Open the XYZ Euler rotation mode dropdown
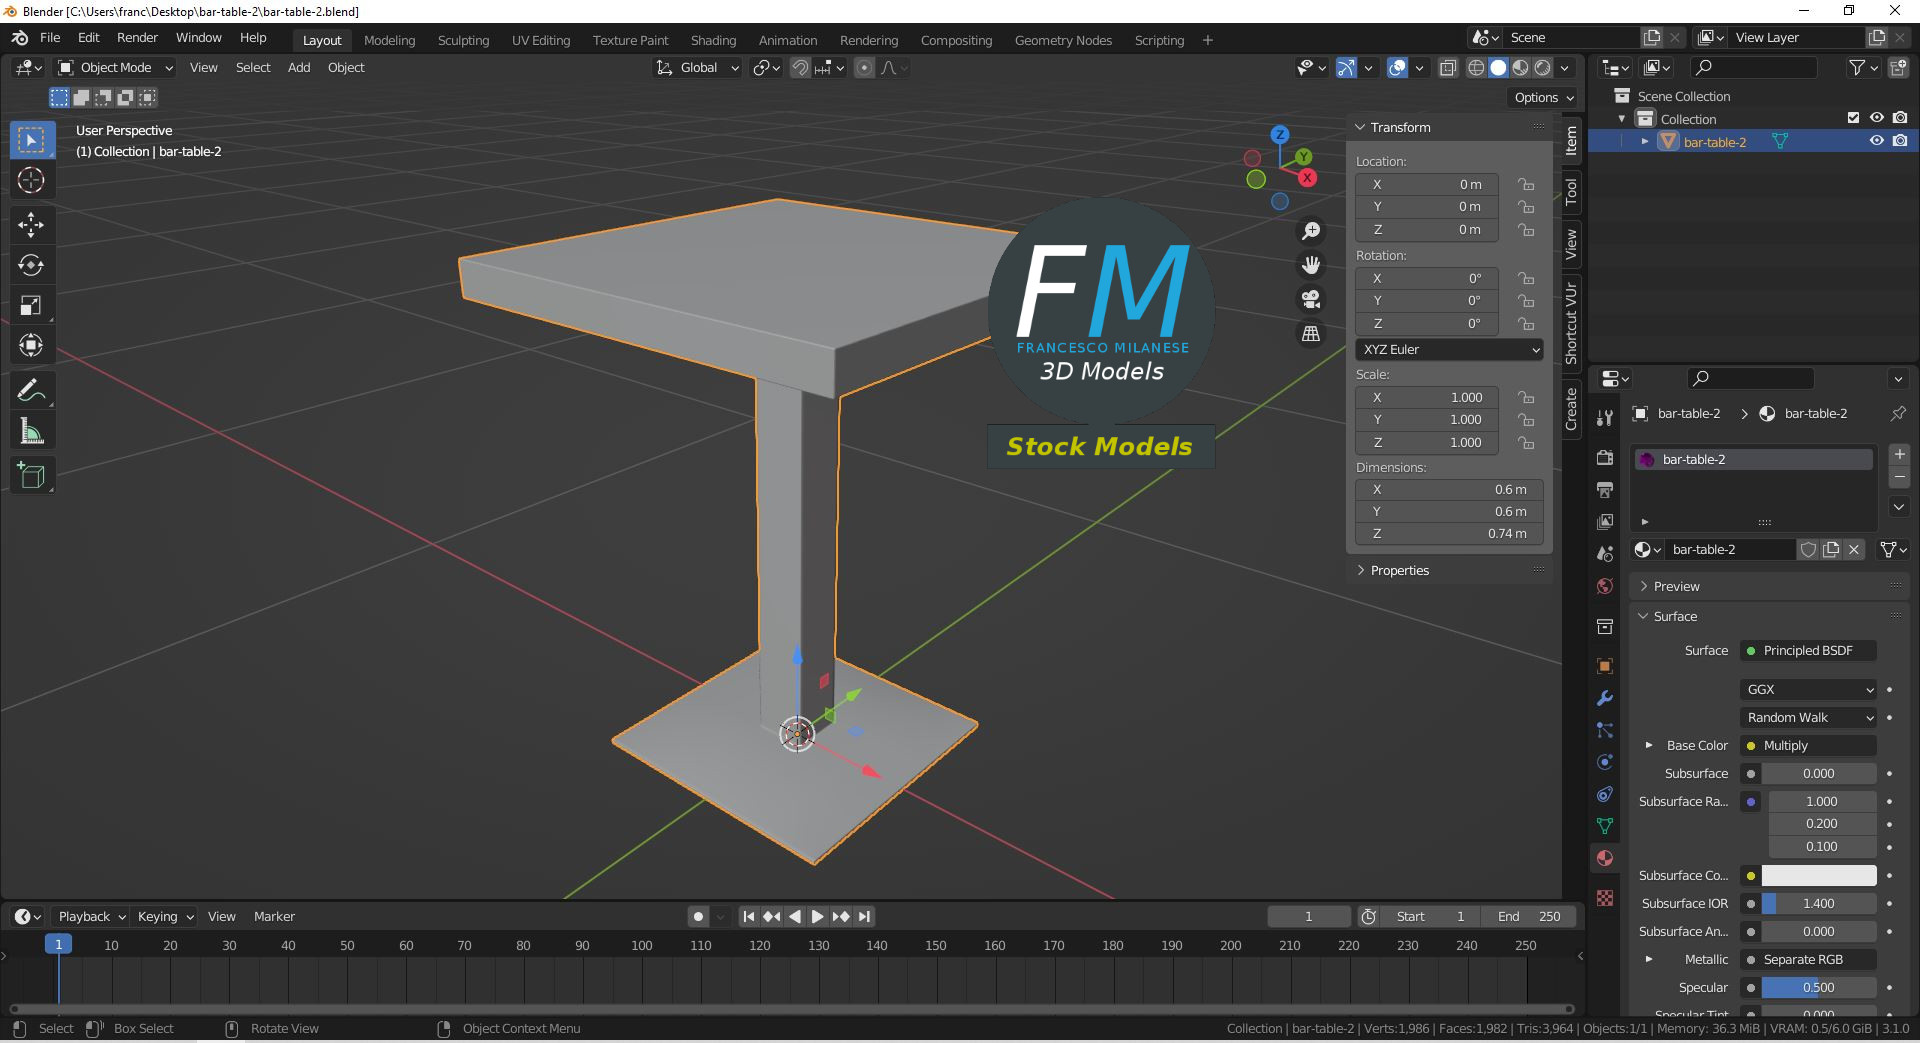 pos(1449,350)
